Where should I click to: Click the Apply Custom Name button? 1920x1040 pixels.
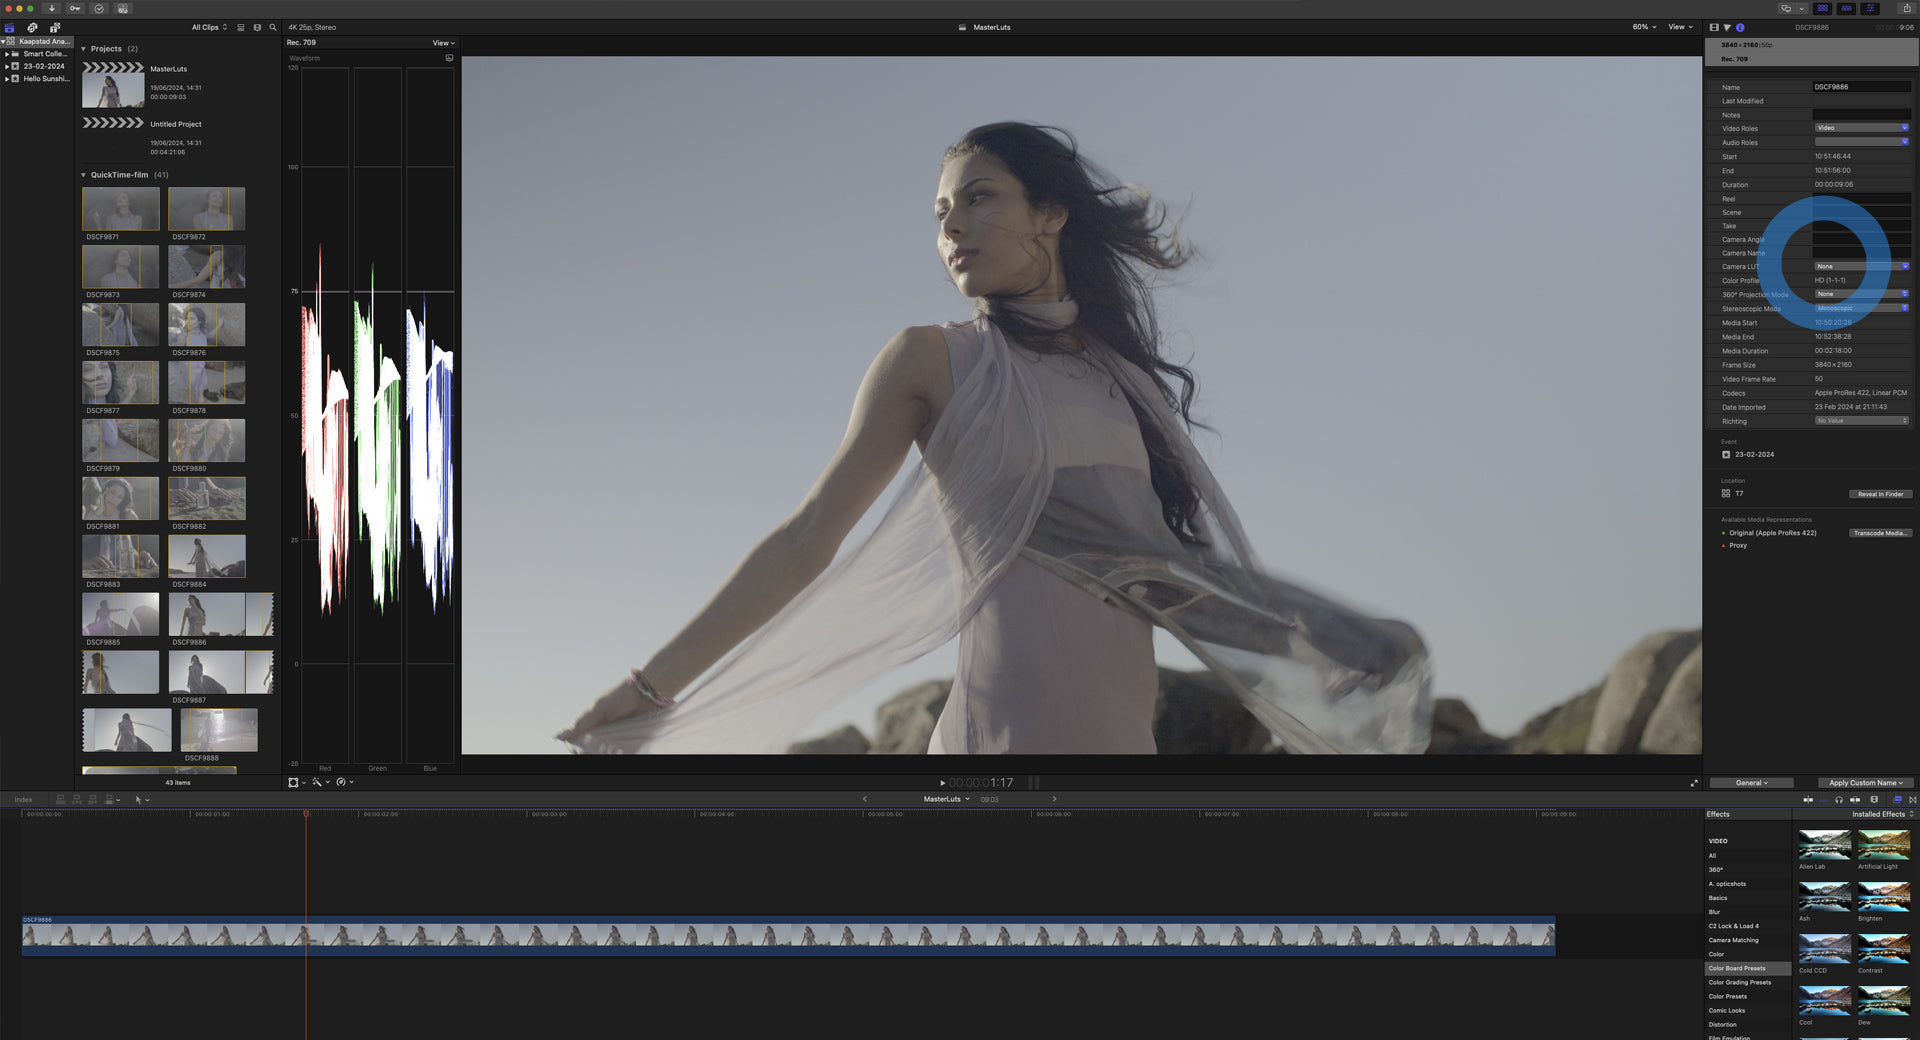1865,783
